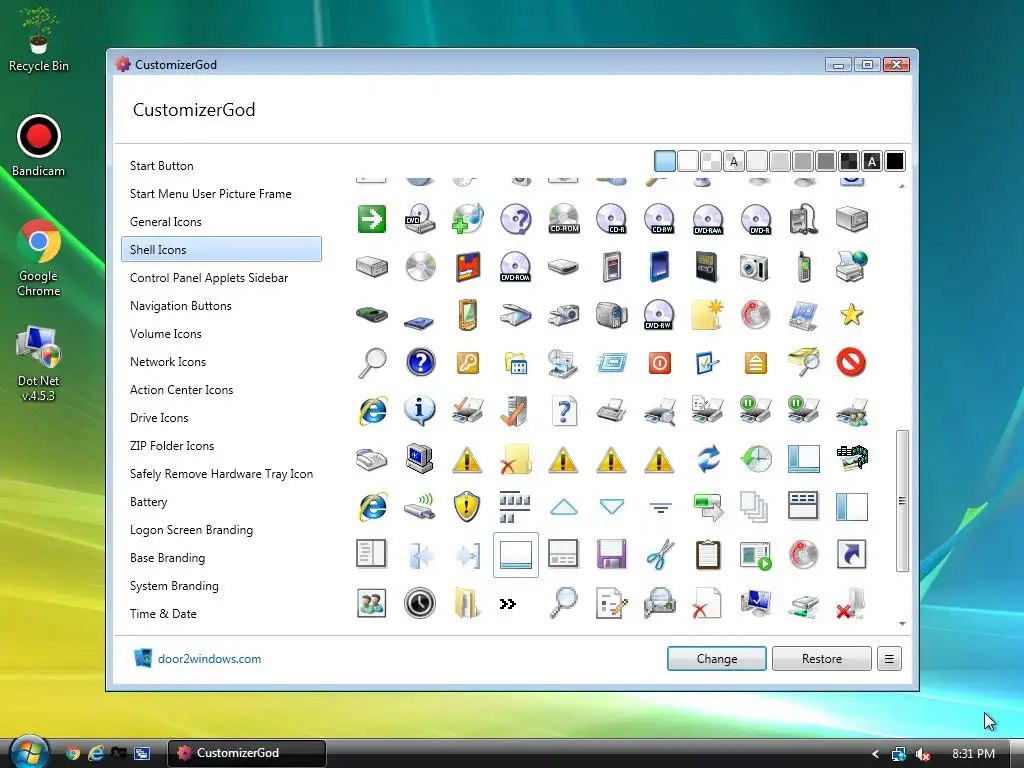Select the Shell Icons category
Screen dimensions: 1024x768
(x=221, y=249)
